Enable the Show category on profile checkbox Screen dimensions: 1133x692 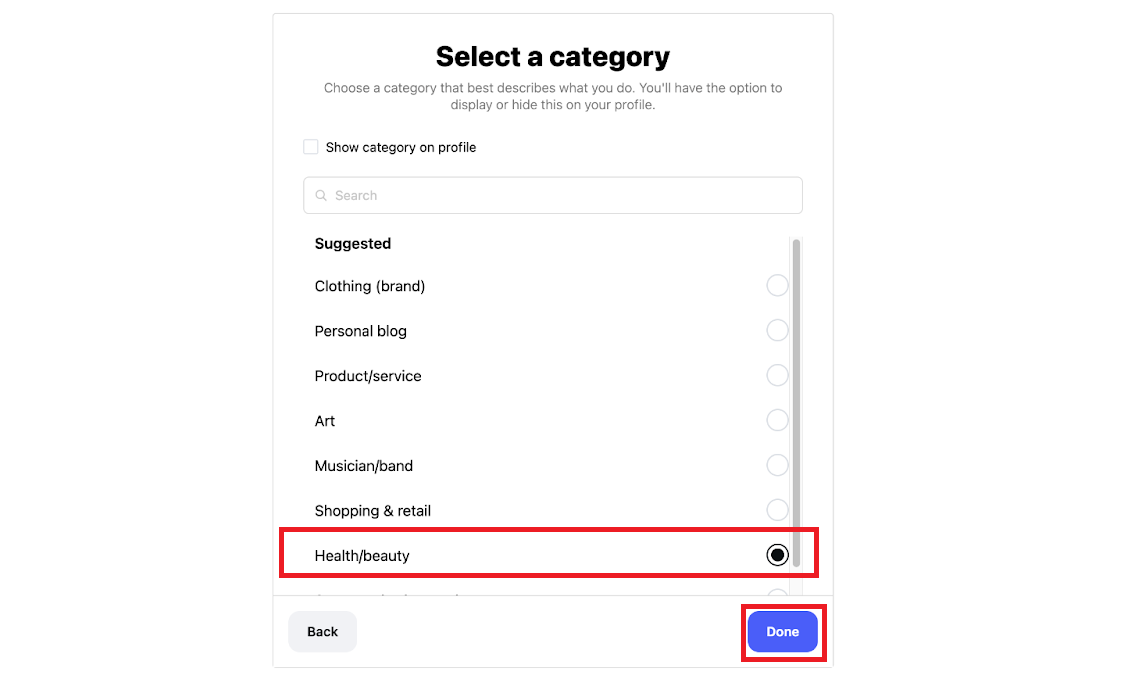311,147
